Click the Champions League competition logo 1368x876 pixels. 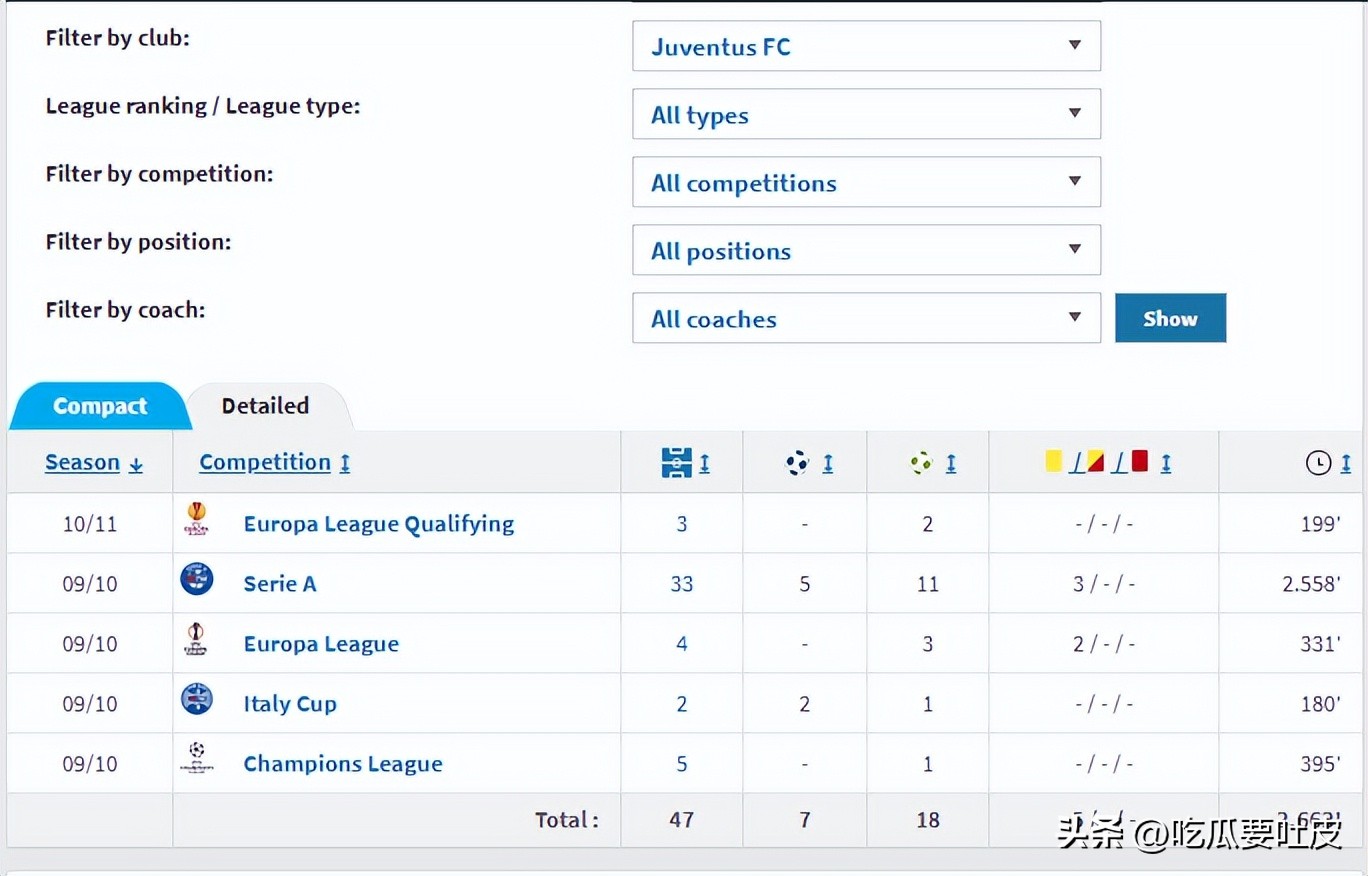point(197,757)
